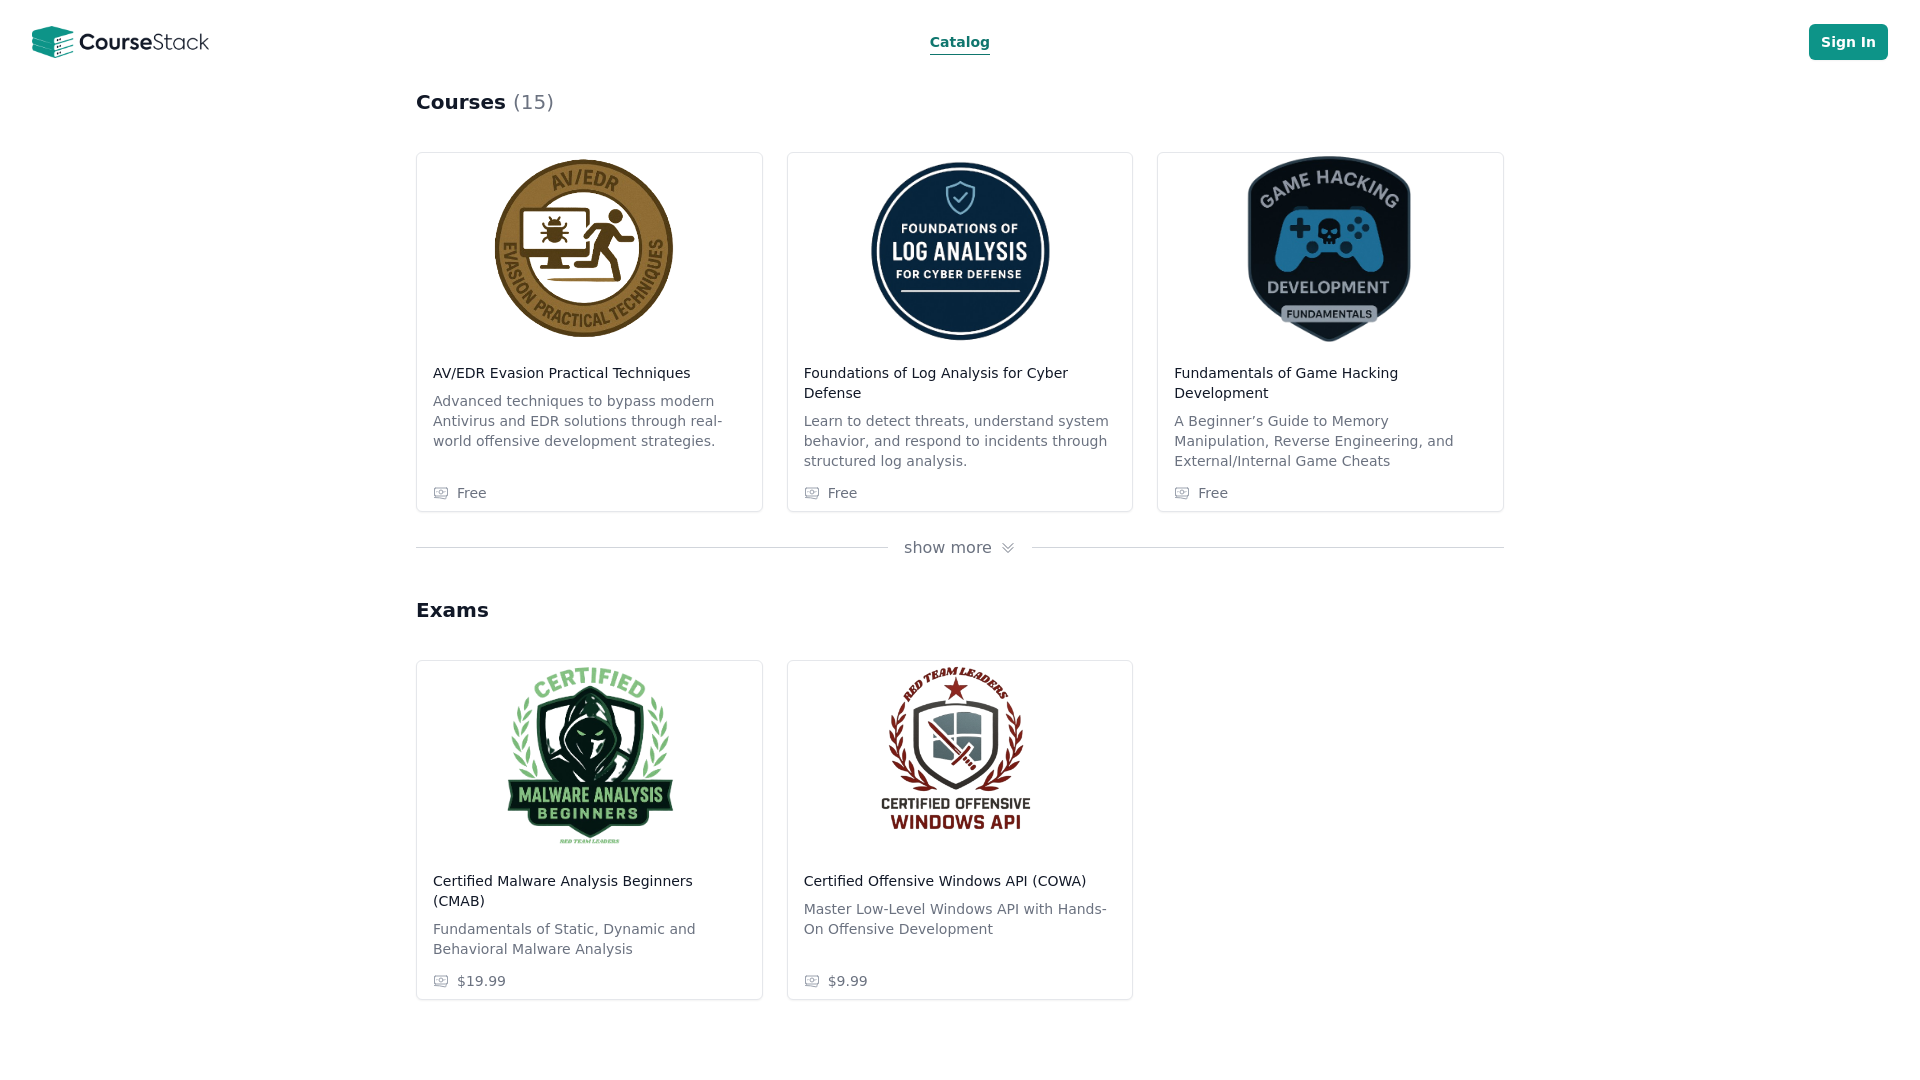
Task: Open Foundations of Log Analysis badge image
Action: (960, 251)
